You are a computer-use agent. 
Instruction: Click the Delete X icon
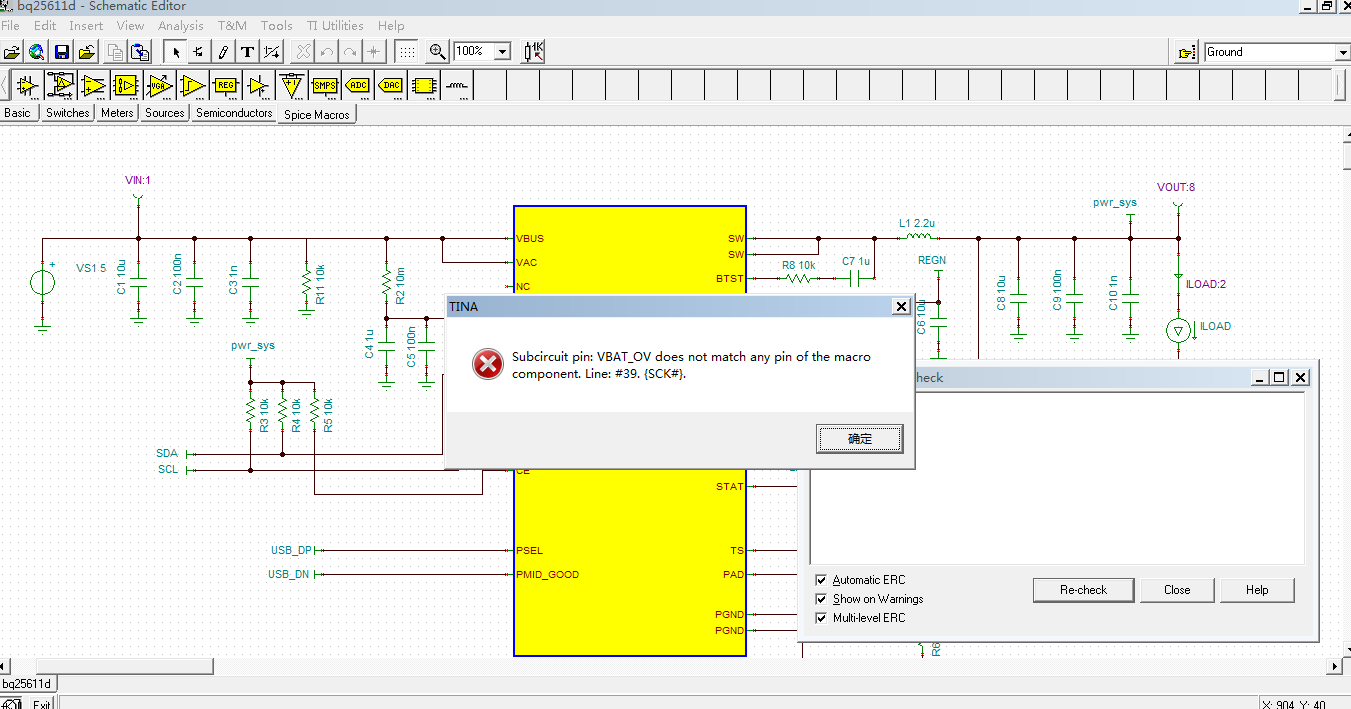303,52
